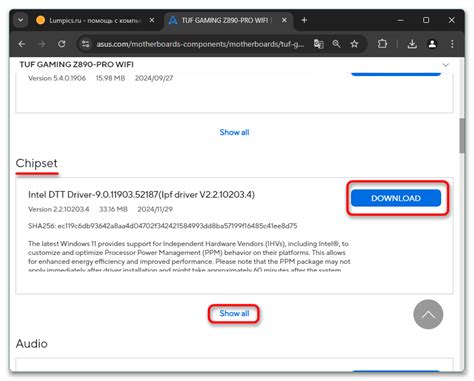Open the extensions puzzle icon
474x381 pixels.
(382, 44)
